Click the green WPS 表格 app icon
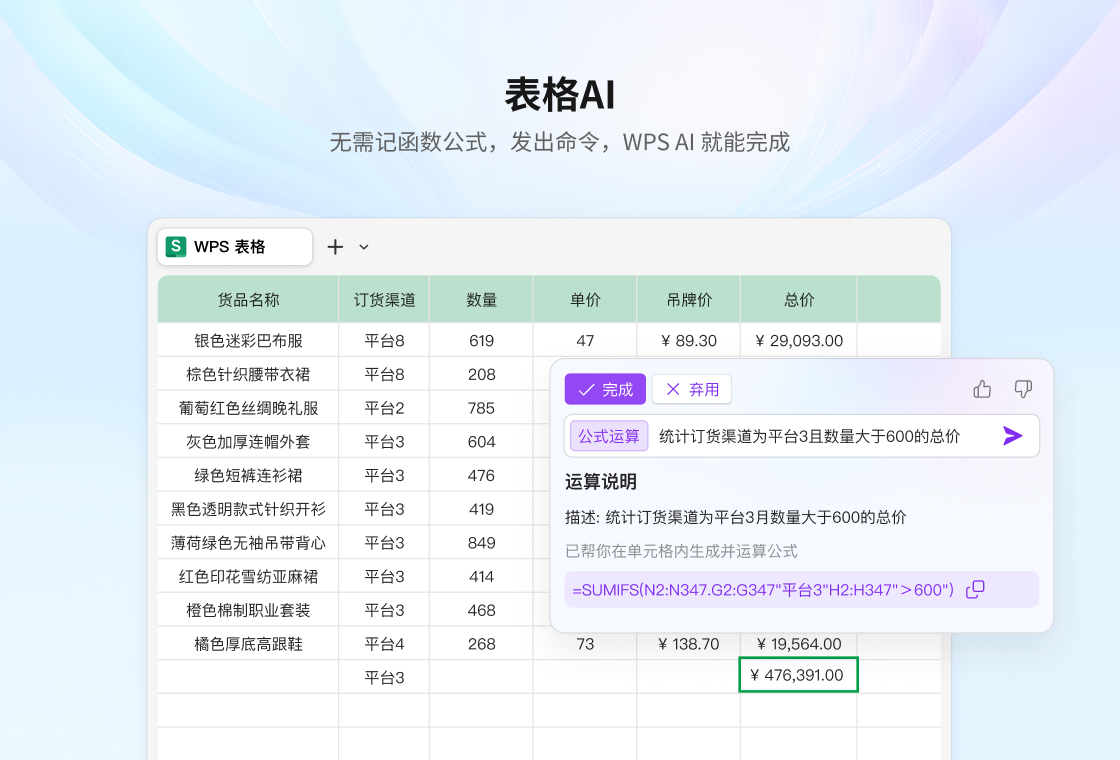 tap(175, 246)
